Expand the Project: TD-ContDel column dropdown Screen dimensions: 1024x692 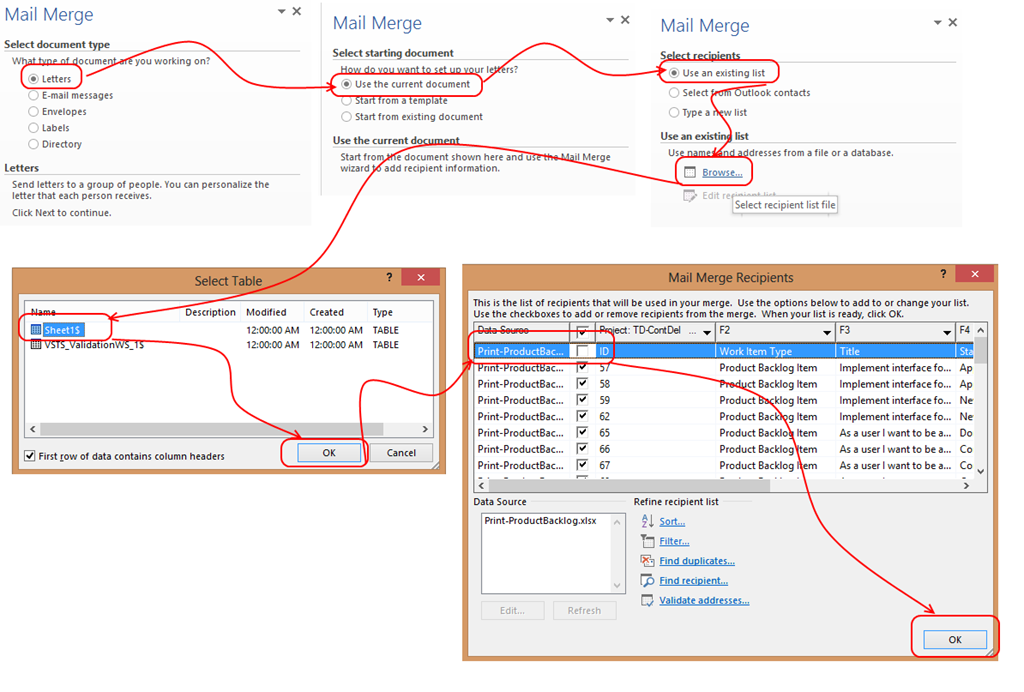(x=708, y=331)
